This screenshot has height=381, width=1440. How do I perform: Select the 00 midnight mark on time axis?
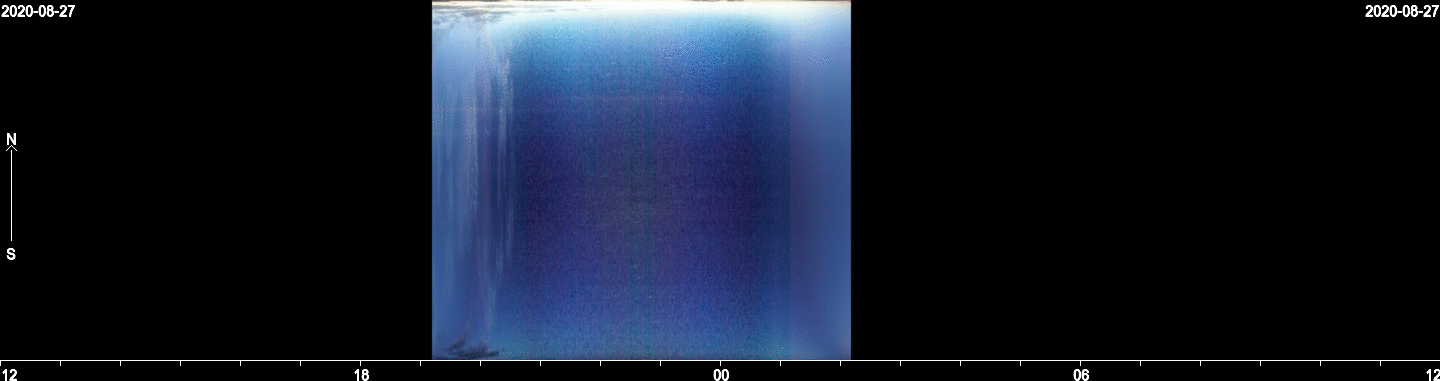tap(721, 374)
